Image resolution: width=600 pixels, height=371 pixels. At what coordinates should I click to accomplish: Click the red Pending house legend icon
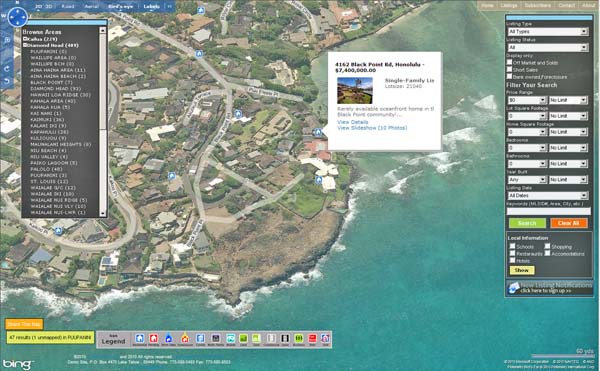pyautogui.click(x=153, y=338)
